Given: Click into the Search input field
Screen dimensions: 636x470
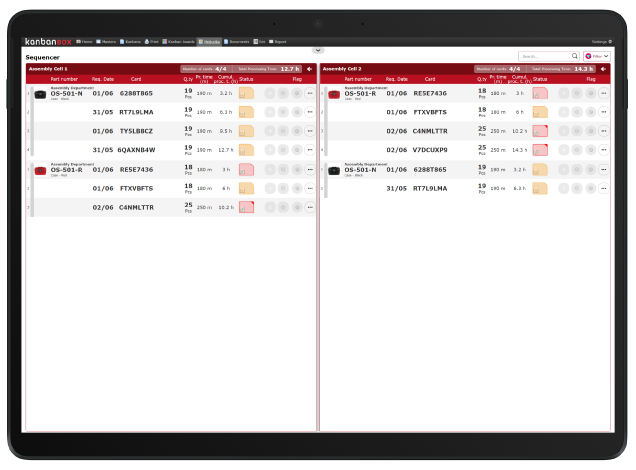Looking at the screenshot, I should (543, 57).
